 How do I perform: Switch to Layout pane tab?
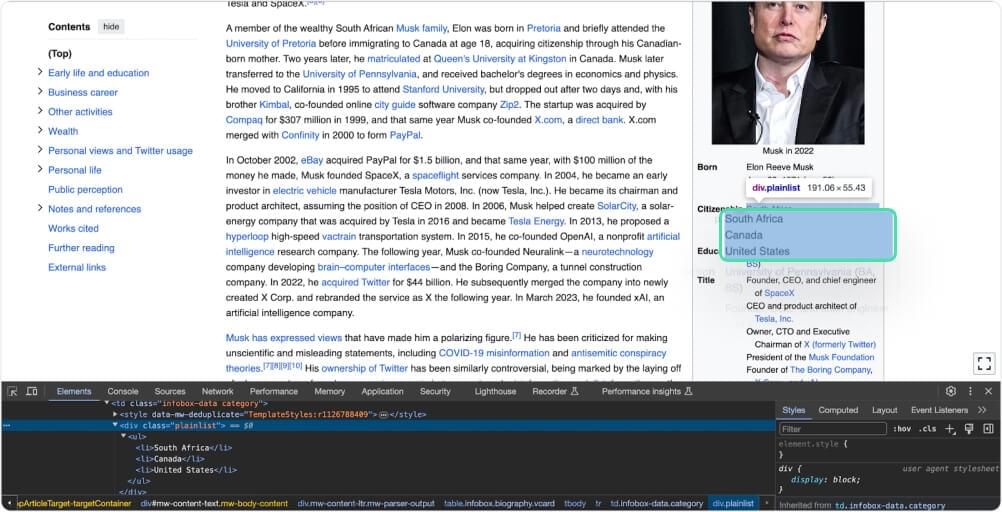click(884, 410)
